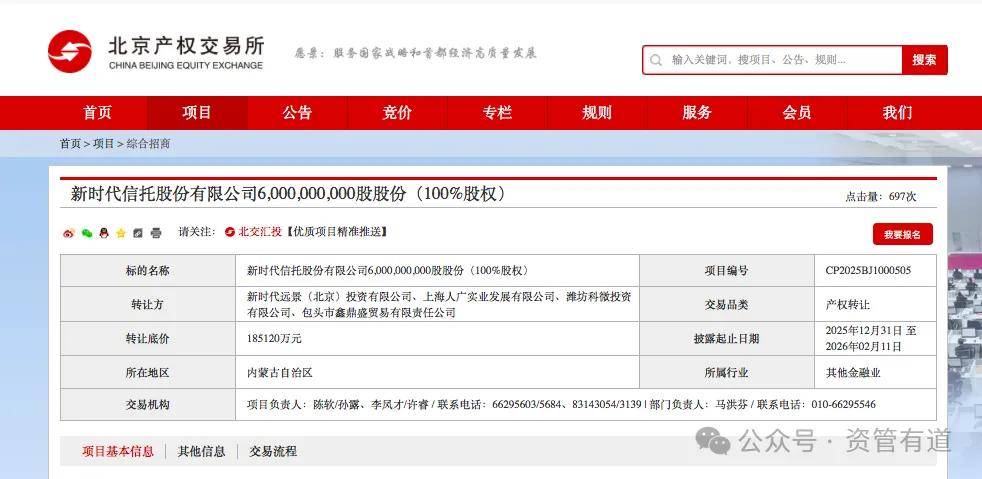
Task: Open the 竞价 navigation menu
Action: [397, 113]
